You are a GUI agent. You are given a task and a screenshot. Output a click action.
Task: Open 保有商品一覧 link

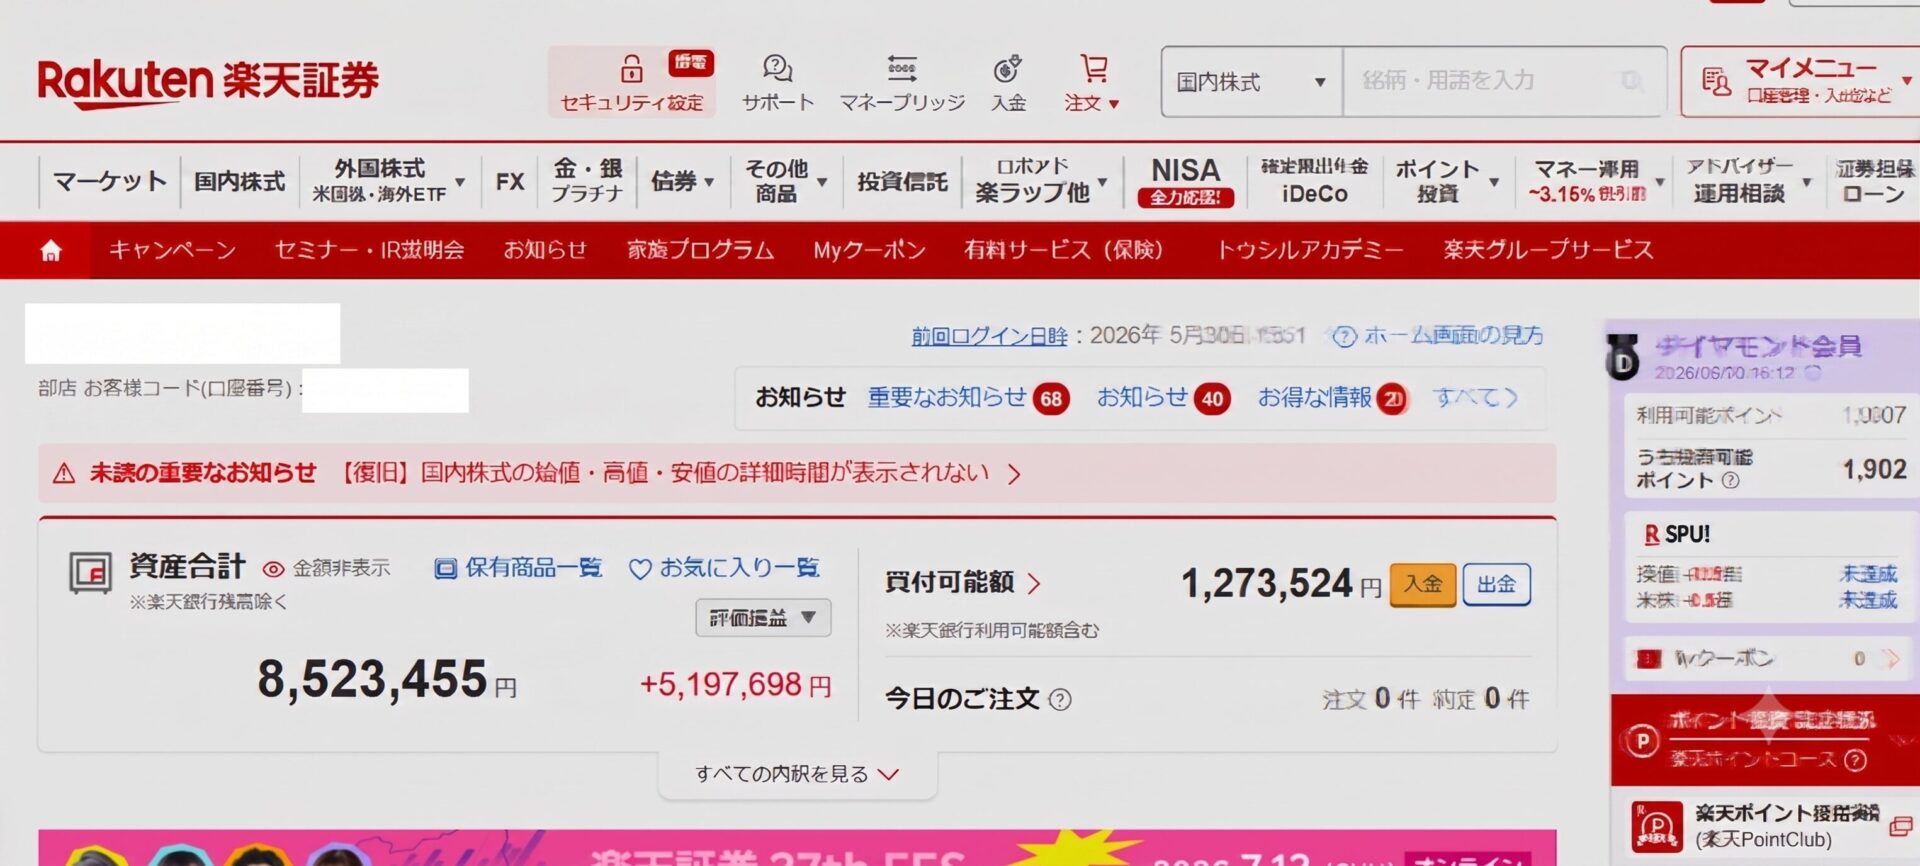[518, 569]
